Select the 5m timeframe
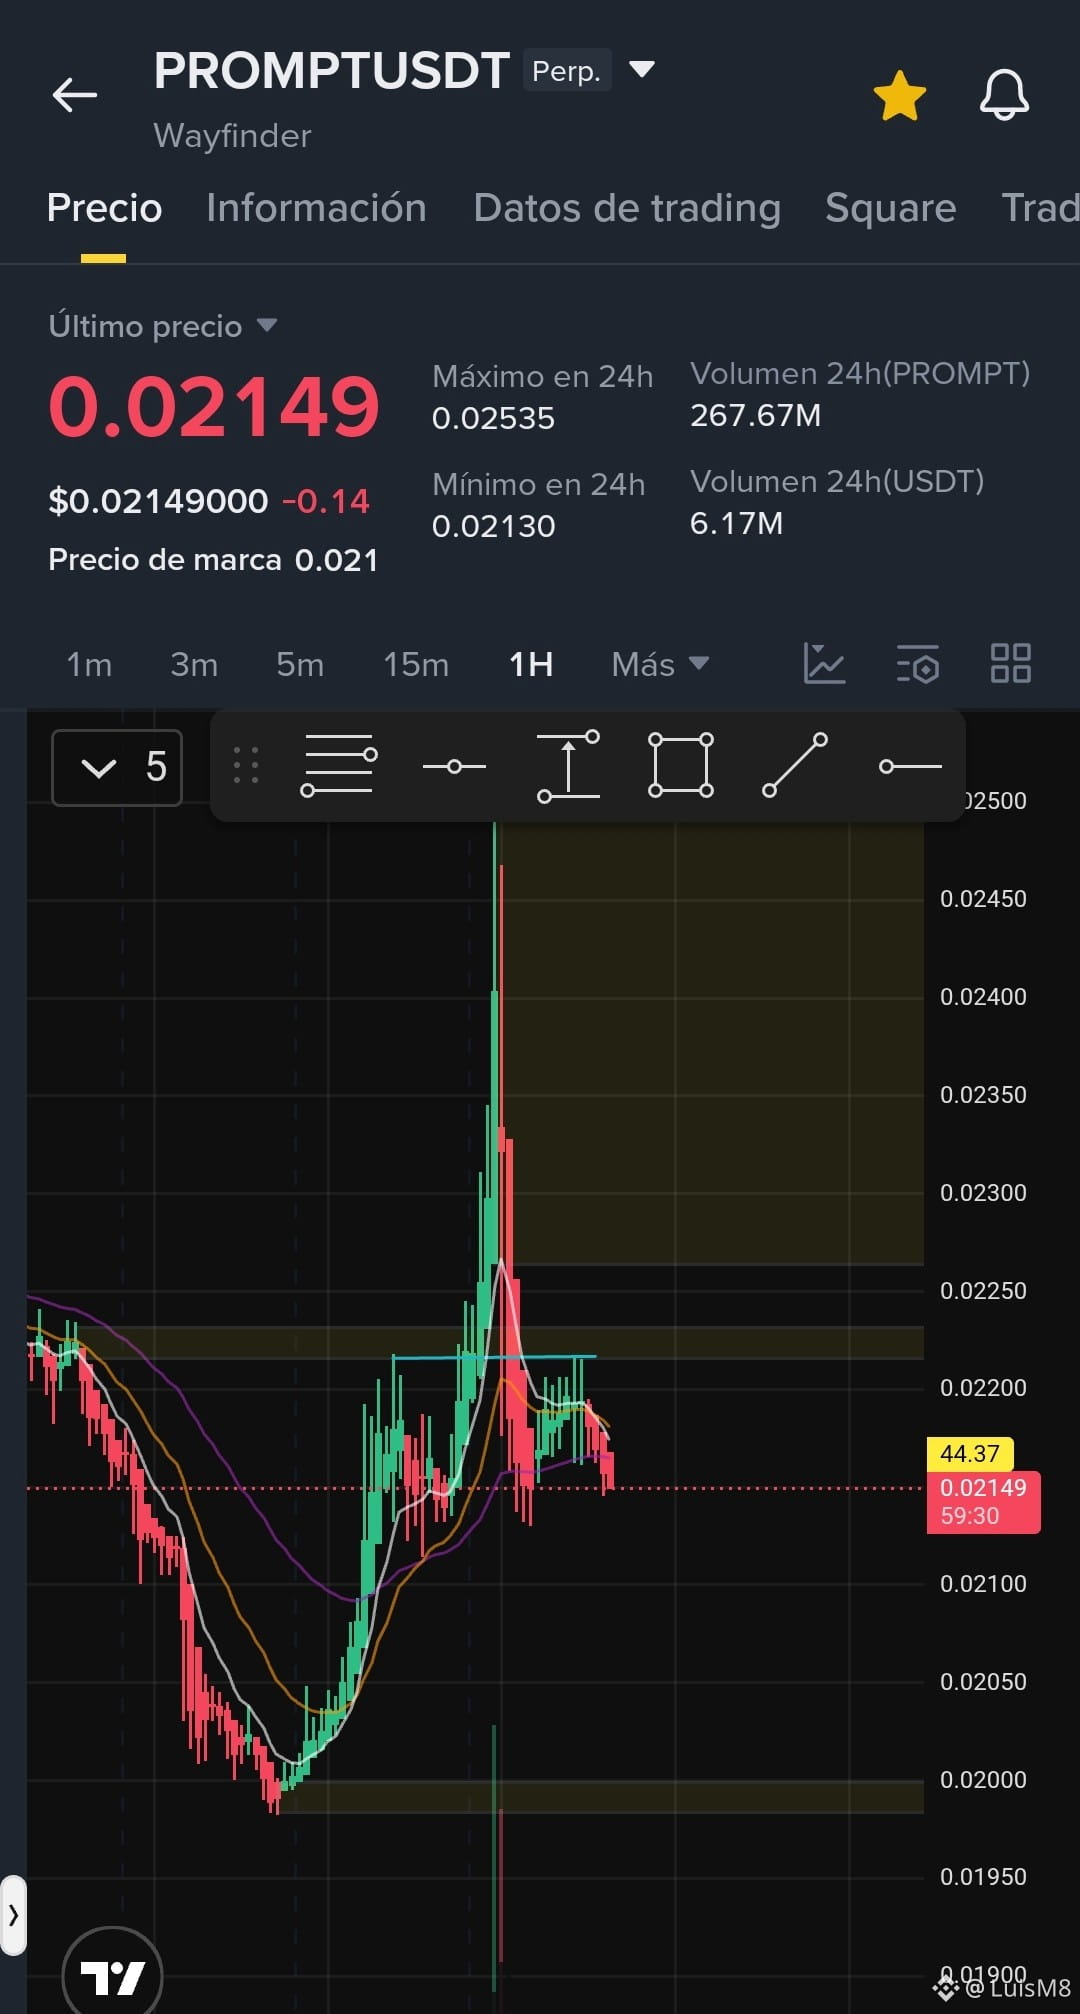Viewport: 1080px width, 2014px height. 300,664
